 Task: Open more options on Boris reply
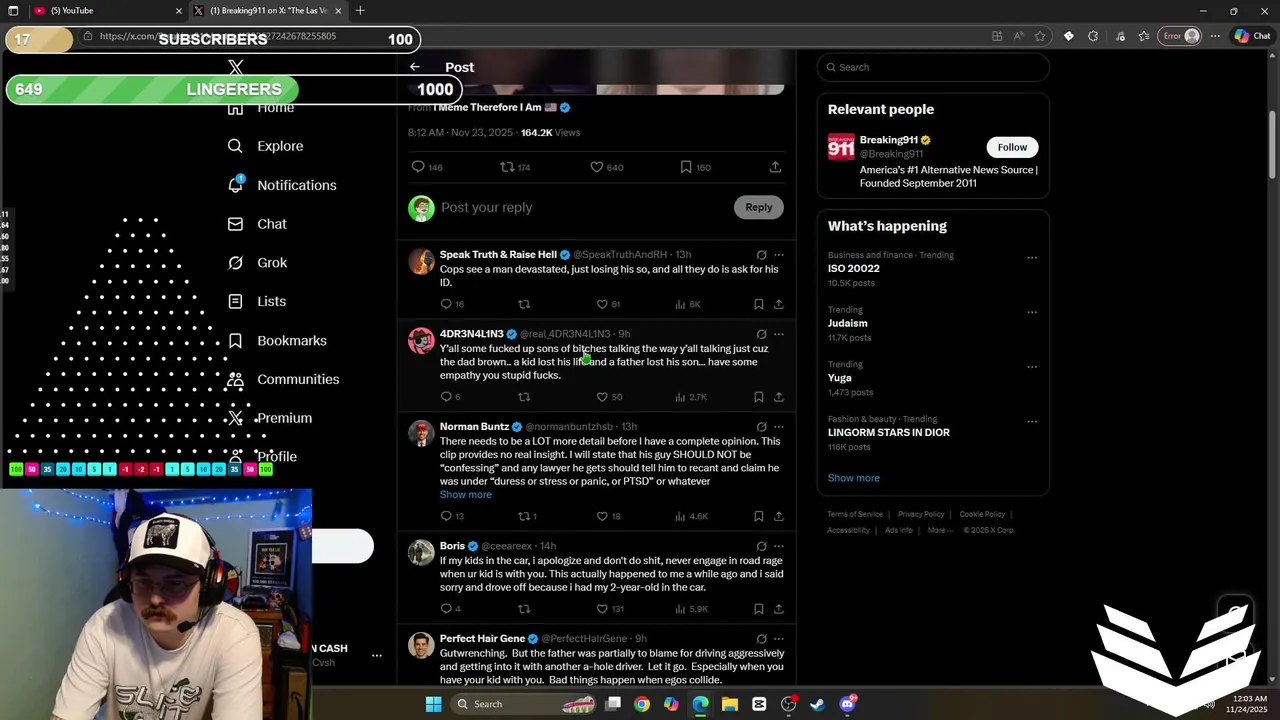pyautogui.click(x=779, y=546)
